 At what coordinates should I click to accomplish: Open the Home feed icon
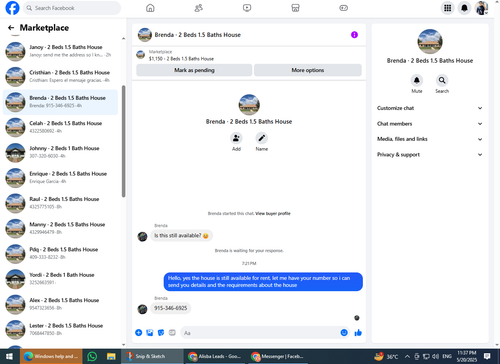pos(150,8)
